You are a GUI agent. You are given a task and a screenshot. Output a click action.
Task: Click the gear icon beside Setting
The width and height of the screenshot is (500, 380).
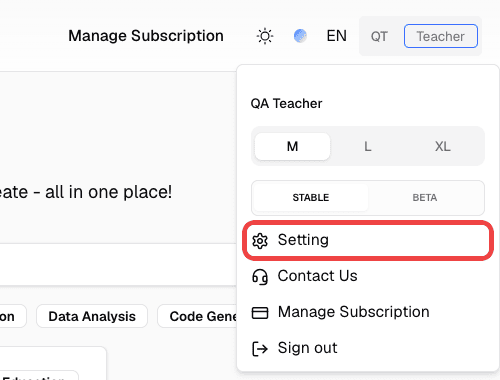coord(260,241)
